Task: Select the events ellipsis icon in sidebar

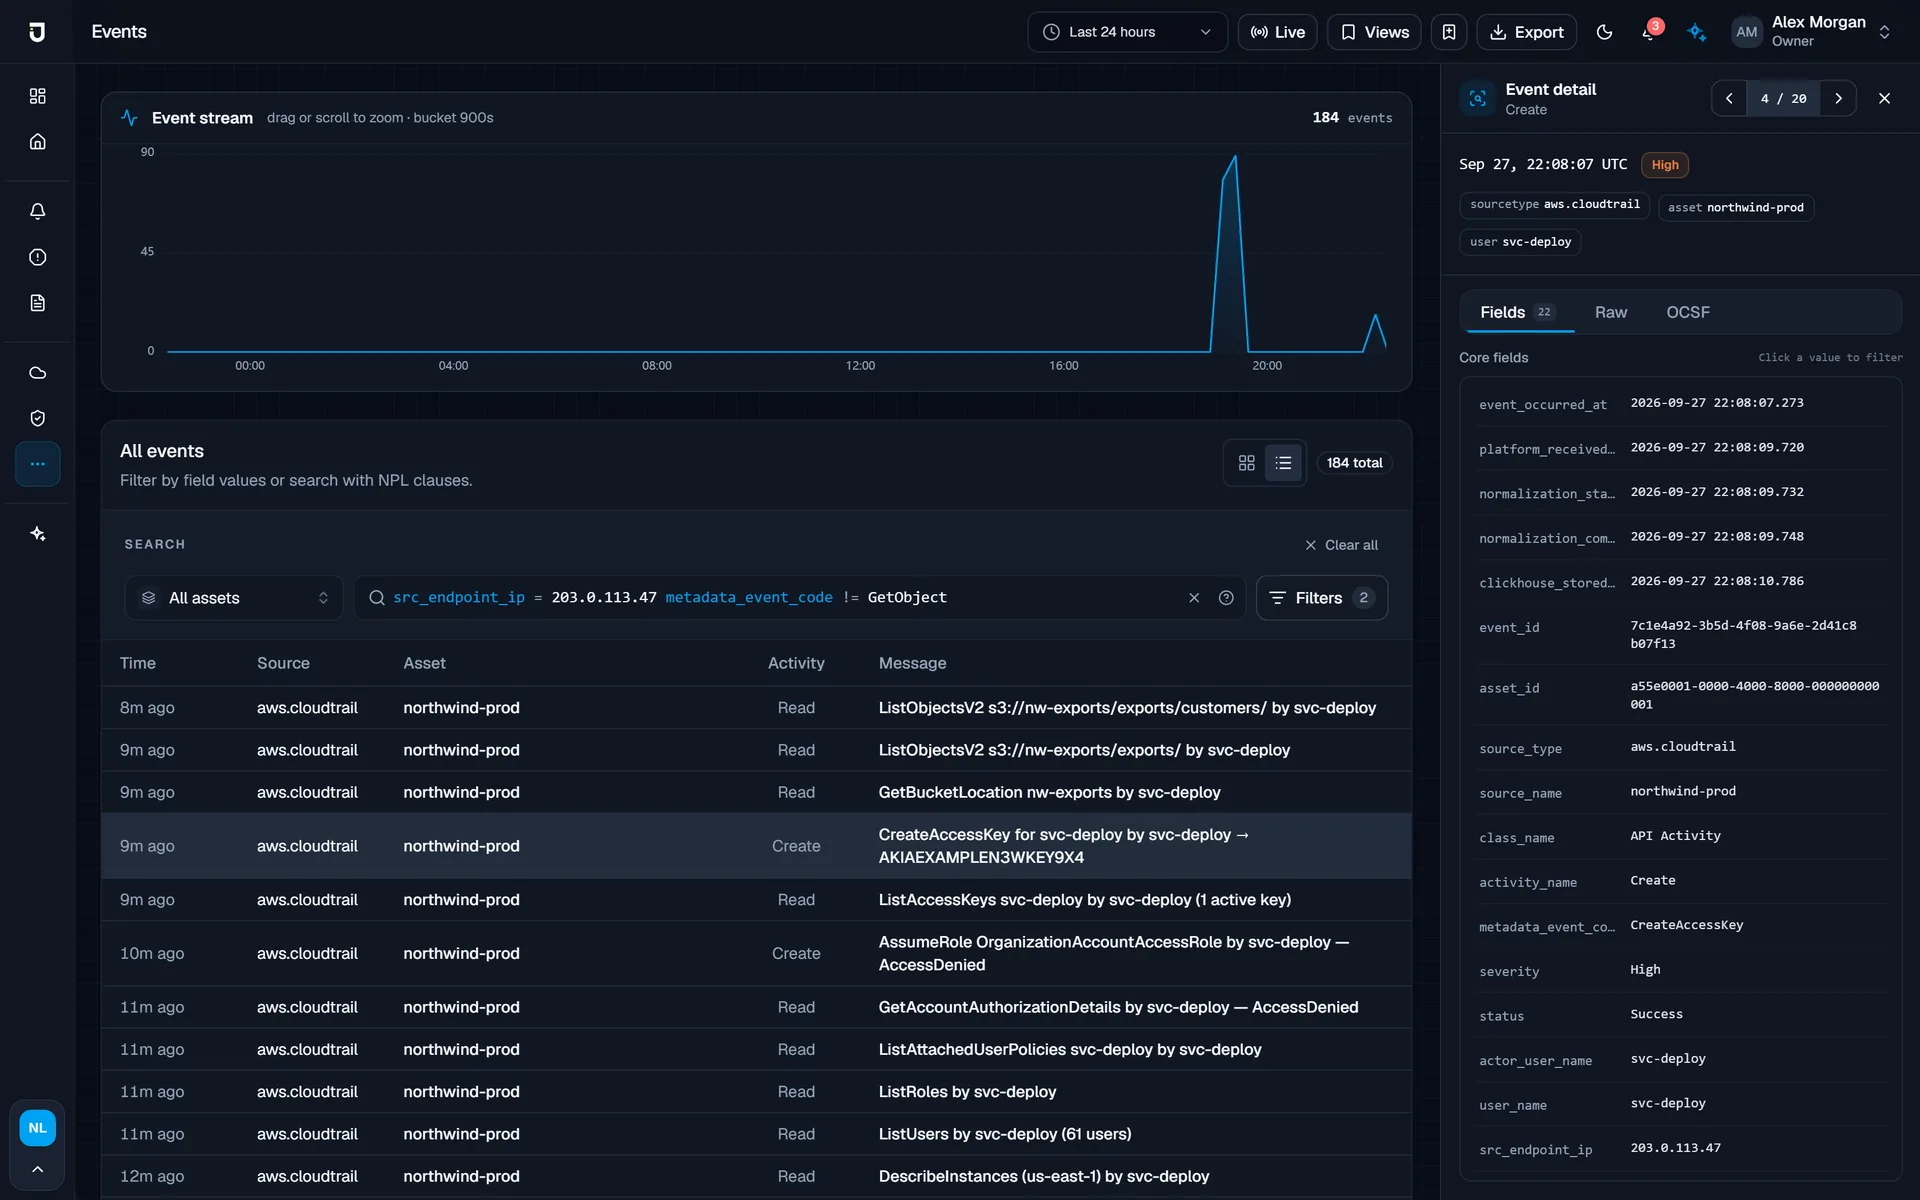Action: point(37,464)
